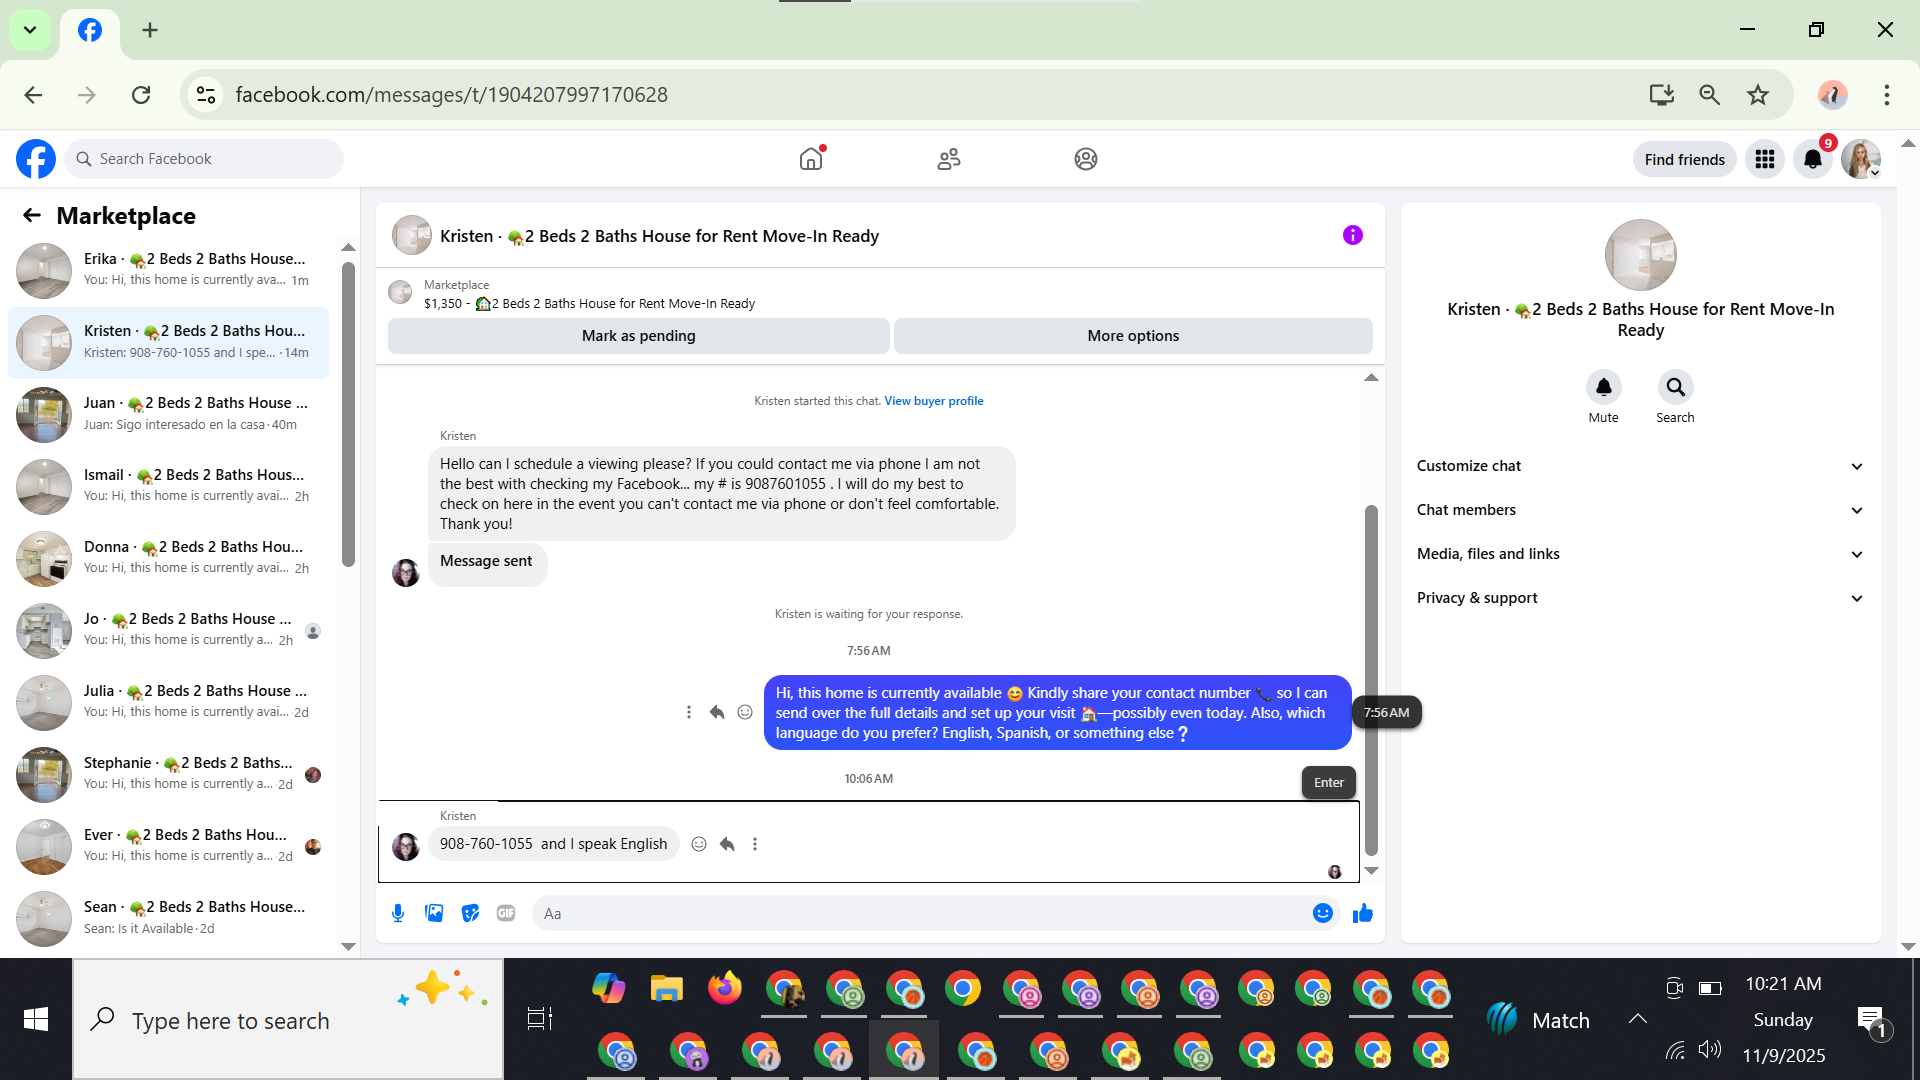Click the Search Facebook field
The image size is (1920, 1080).
pos(205,159)
